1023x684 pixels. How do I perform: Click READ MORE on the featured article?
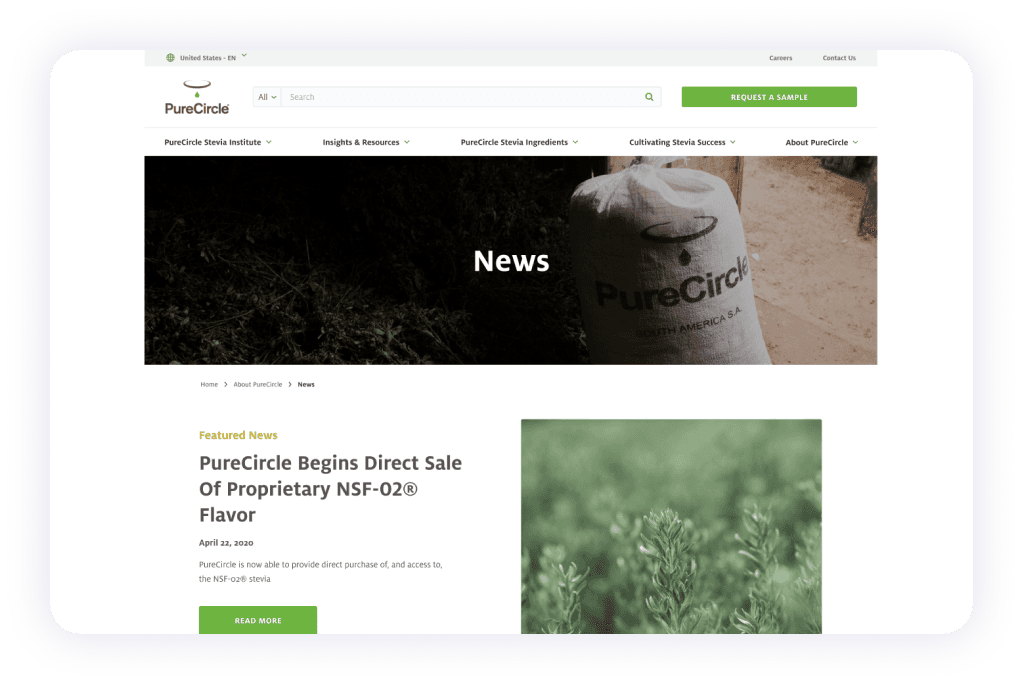point(257,620)
